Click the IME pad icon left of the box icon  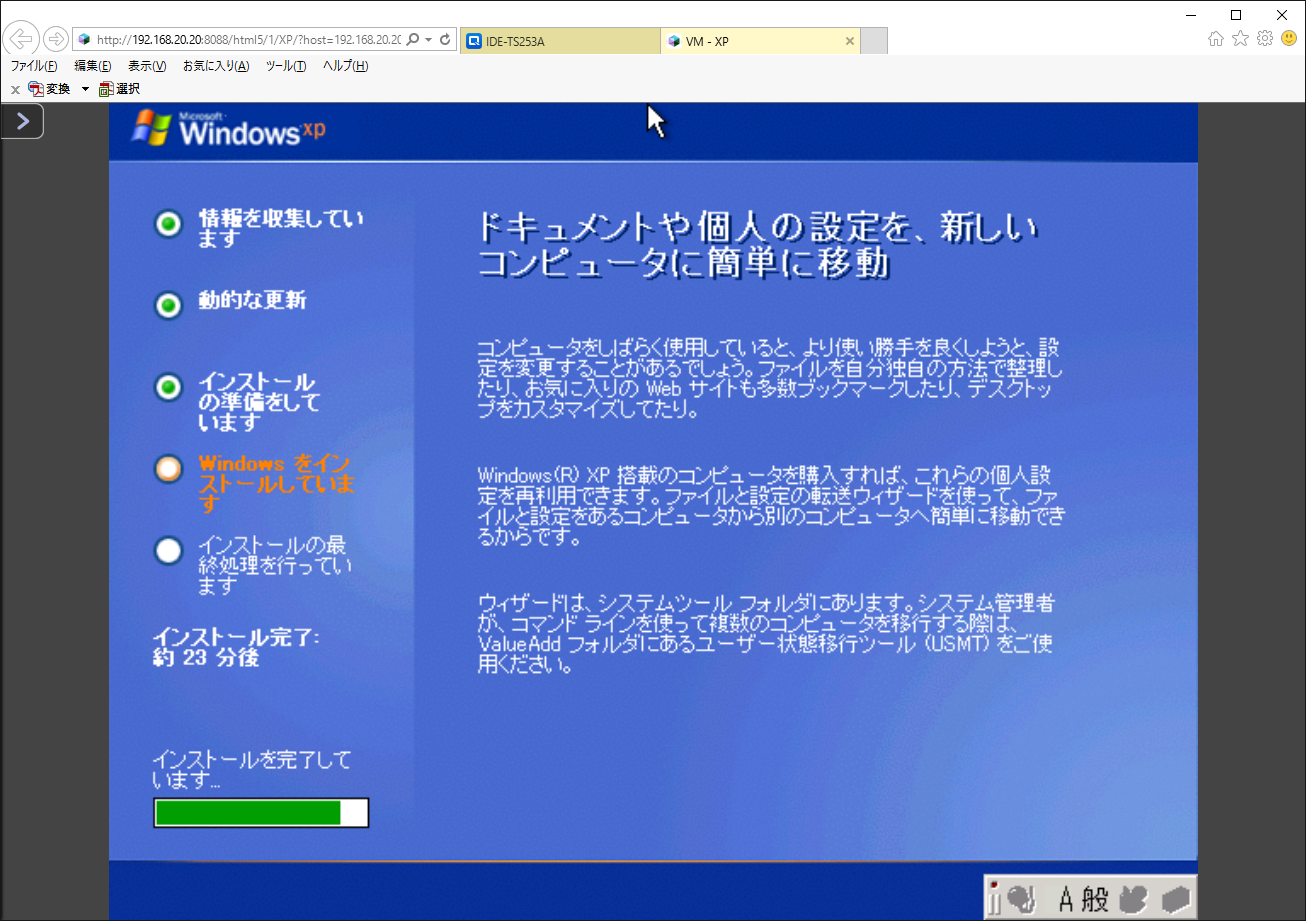(1132, 900)
